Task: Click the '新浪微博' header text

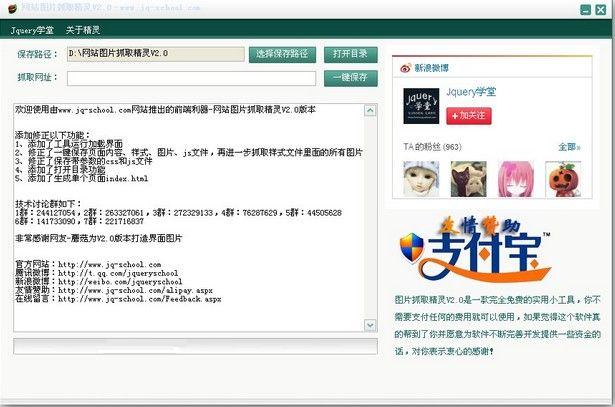Action: point(432,68)
